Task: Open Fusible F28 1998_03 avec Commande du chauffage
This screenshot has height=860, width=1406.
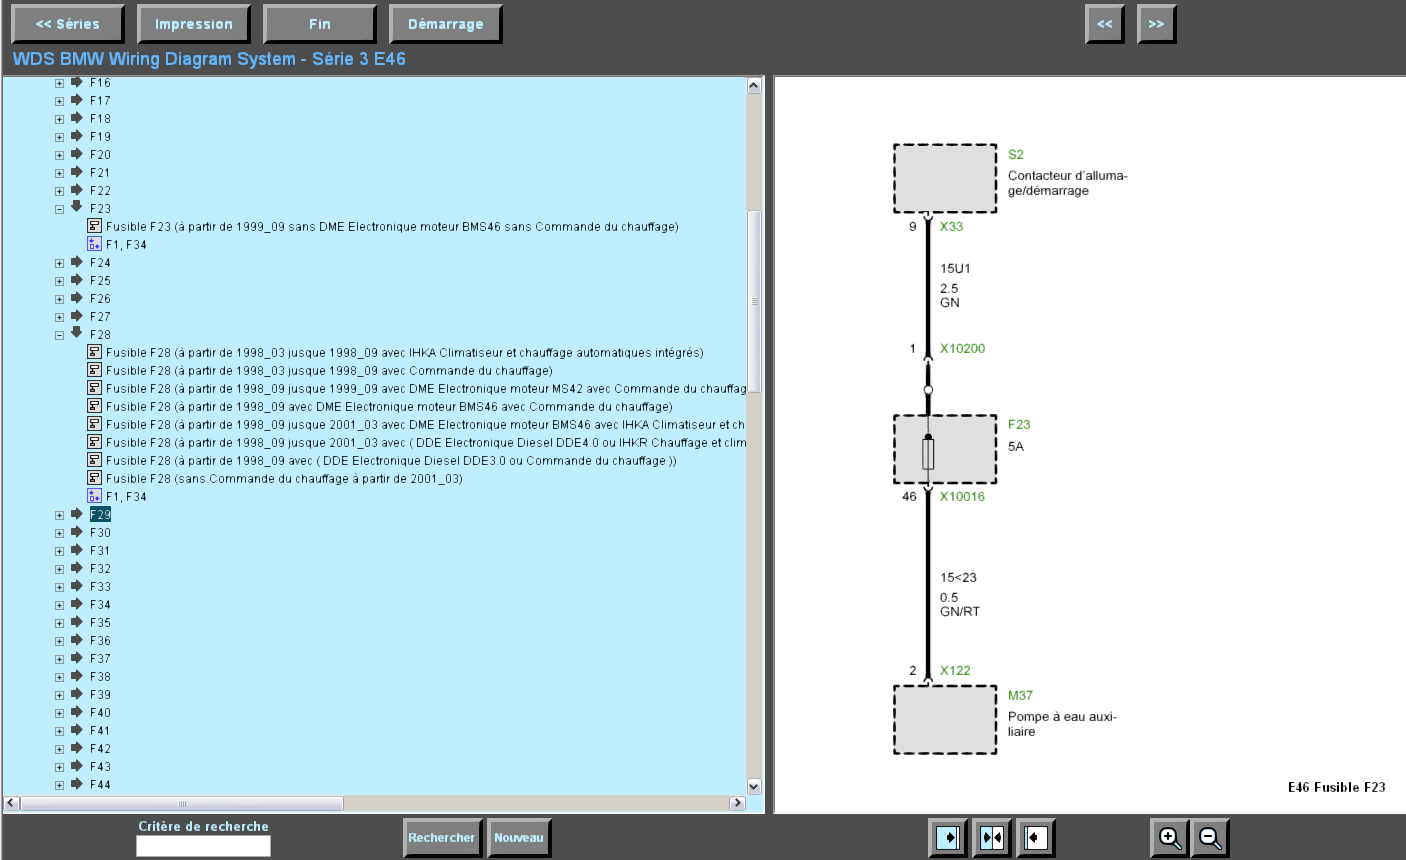Action: [x=329, y=371]
